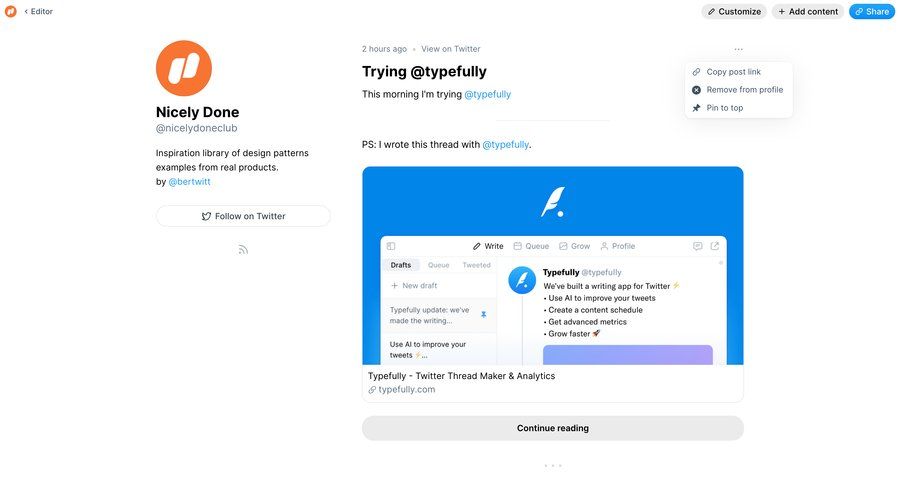Open the View on Twitter link
The image size is (900, 484).
[450, 49]
